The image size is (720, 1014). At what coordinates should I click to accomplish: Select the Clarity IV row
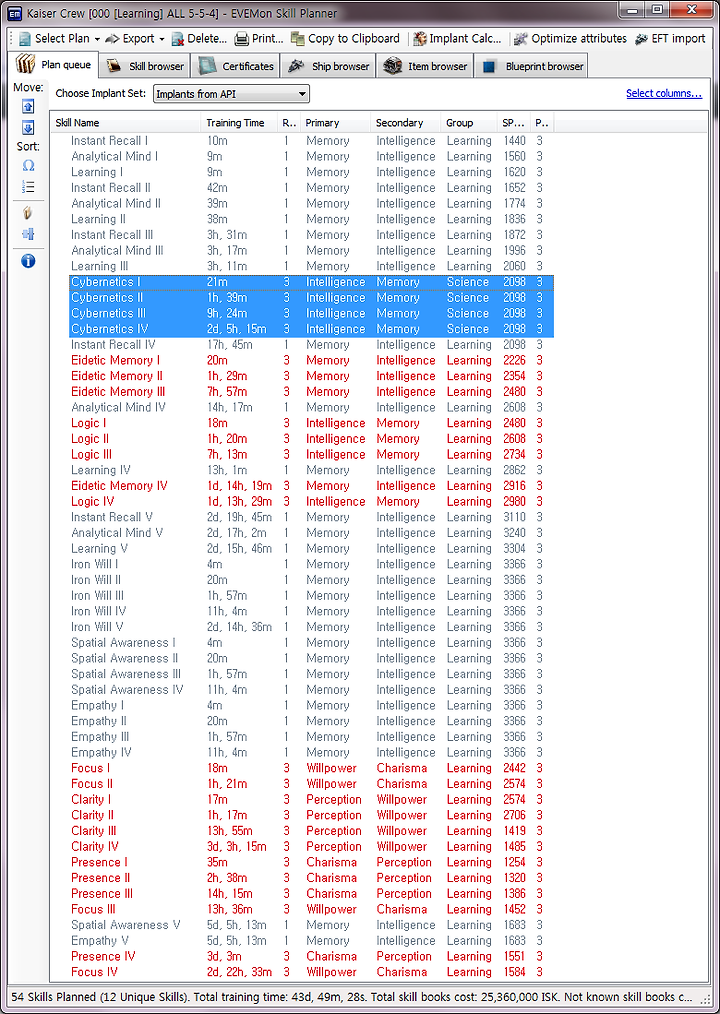(x=311, y=847)
